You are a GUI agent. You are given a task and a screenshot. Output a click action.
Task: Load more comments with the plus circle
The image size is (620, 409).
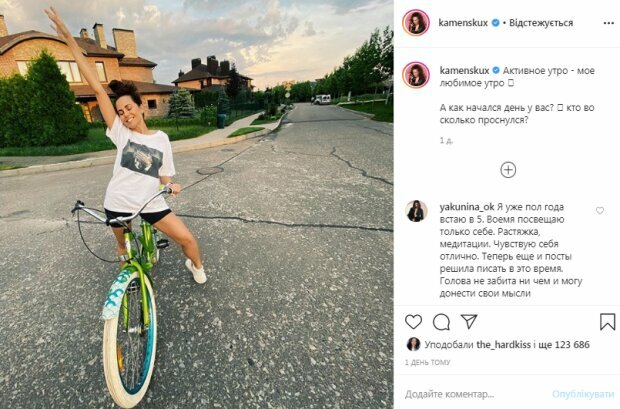click(508, 170)
